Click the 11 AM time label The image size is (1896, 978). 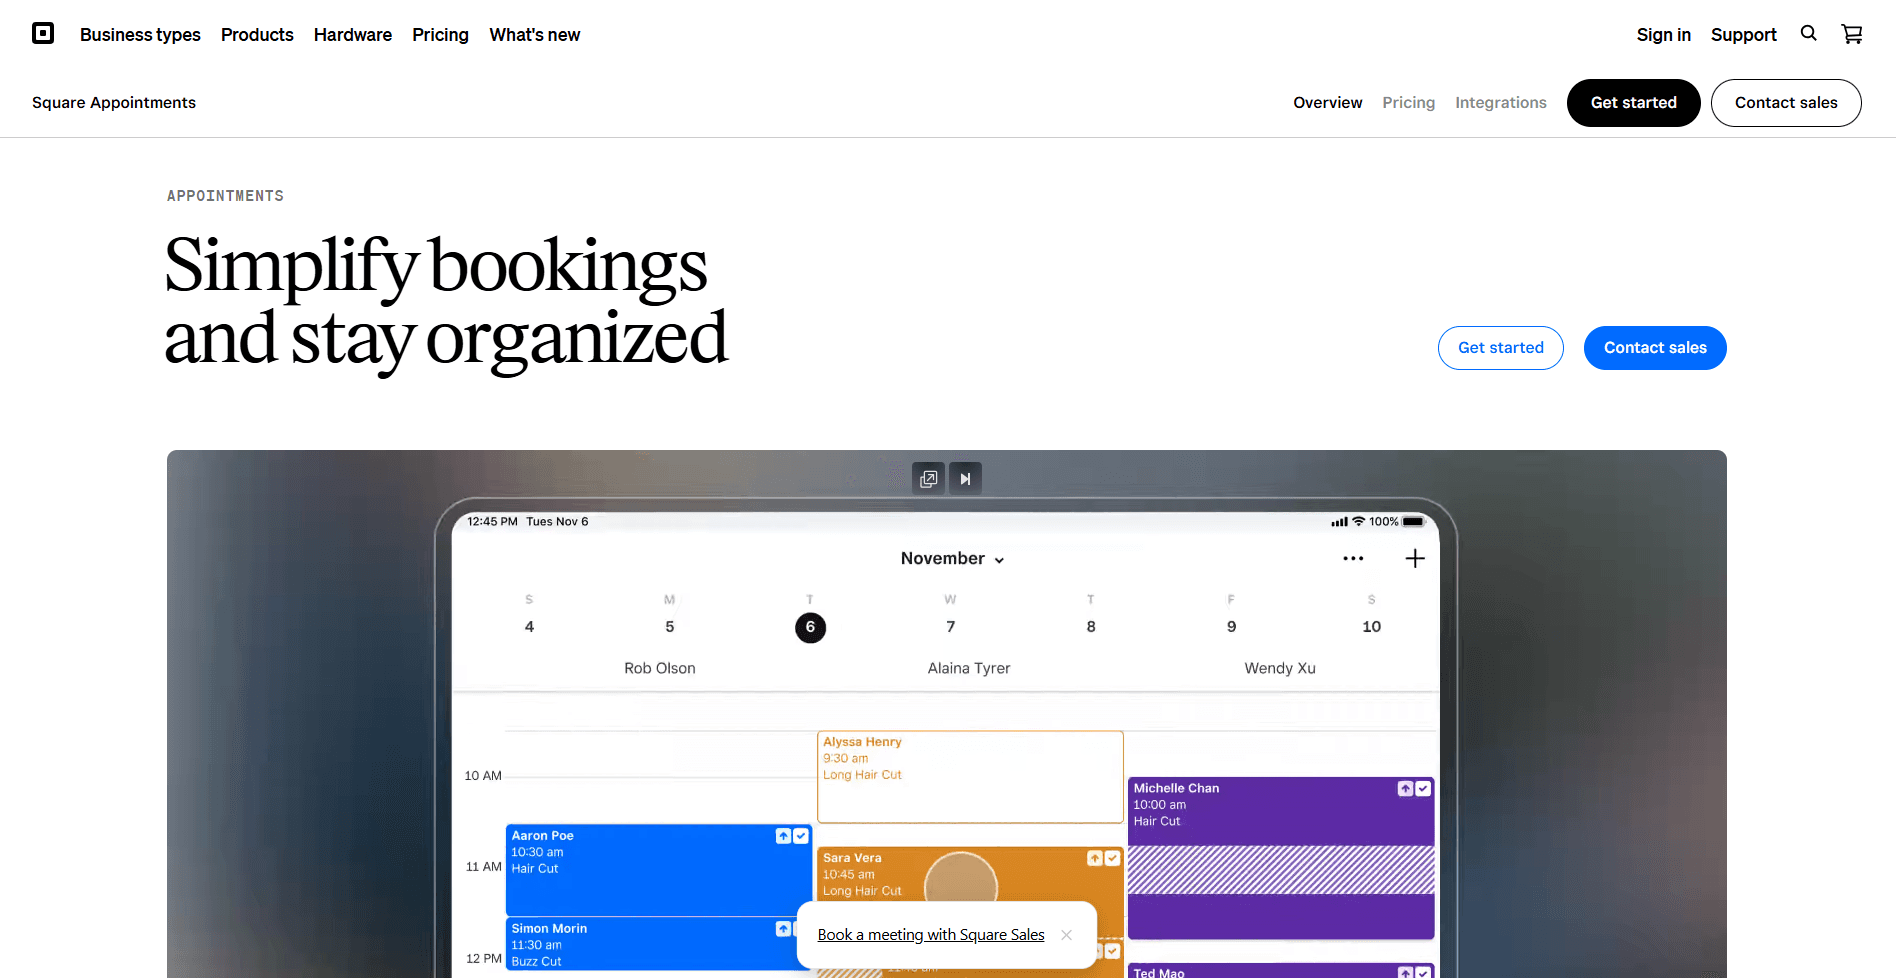click(x=484, y=867)
